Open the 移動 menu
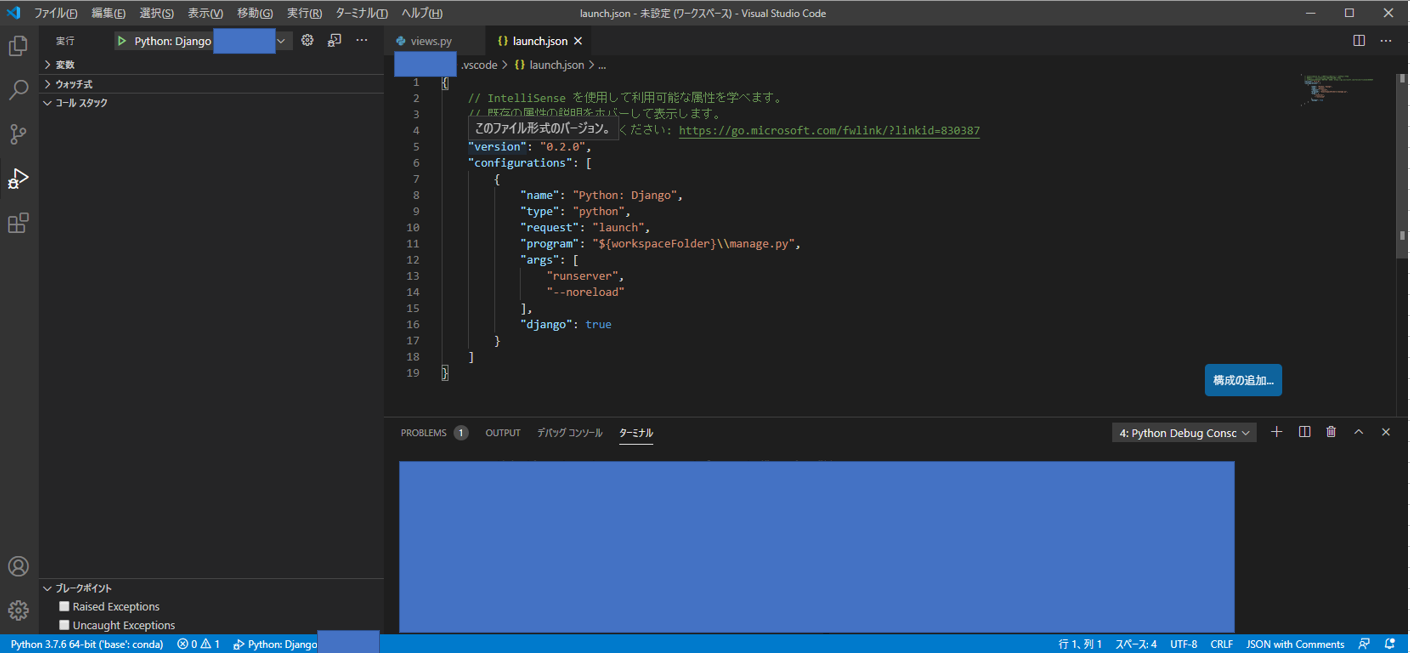The image size is (1410, 653). (x=255, y=13)
